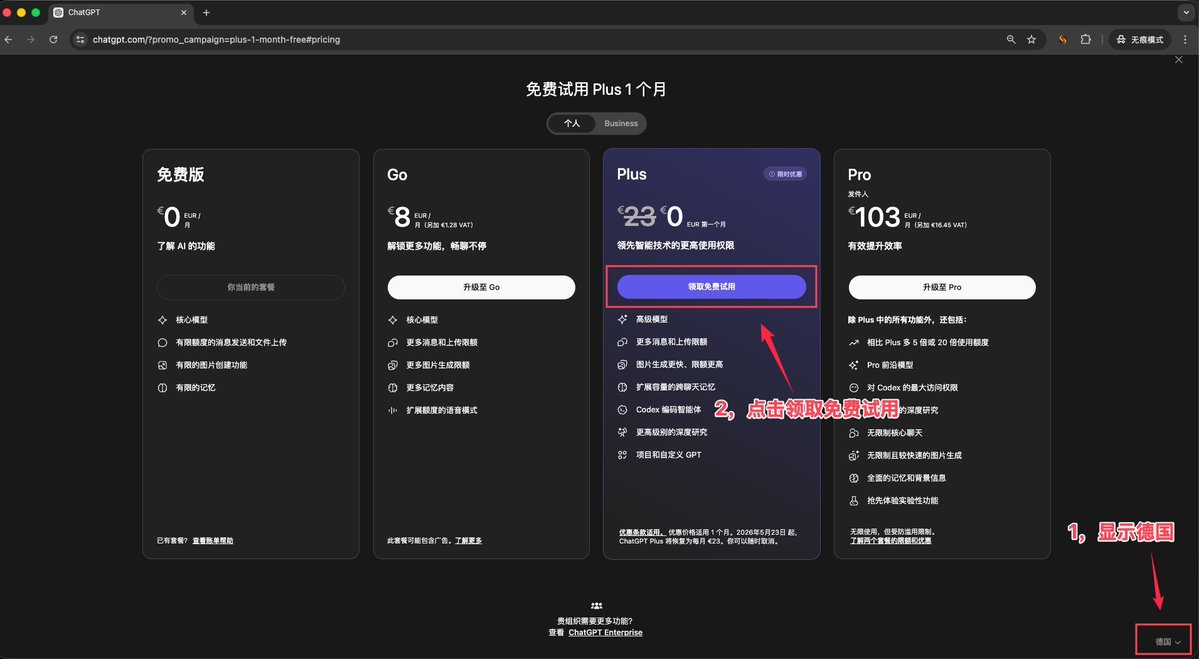Go back using the browser back arrow

coord(9,39)
